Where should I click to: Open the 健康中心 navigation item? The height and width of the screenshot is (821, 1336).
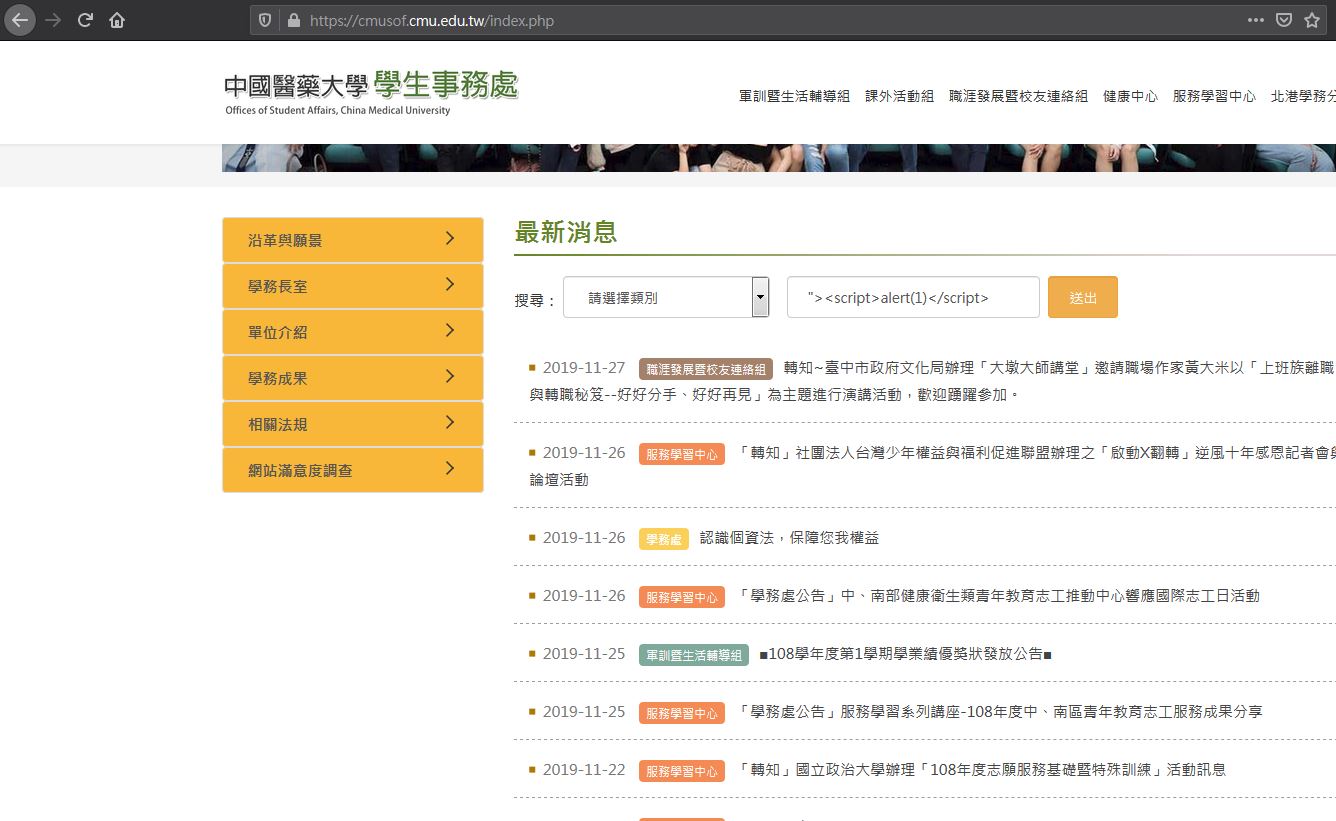(x=1130, y=96)
